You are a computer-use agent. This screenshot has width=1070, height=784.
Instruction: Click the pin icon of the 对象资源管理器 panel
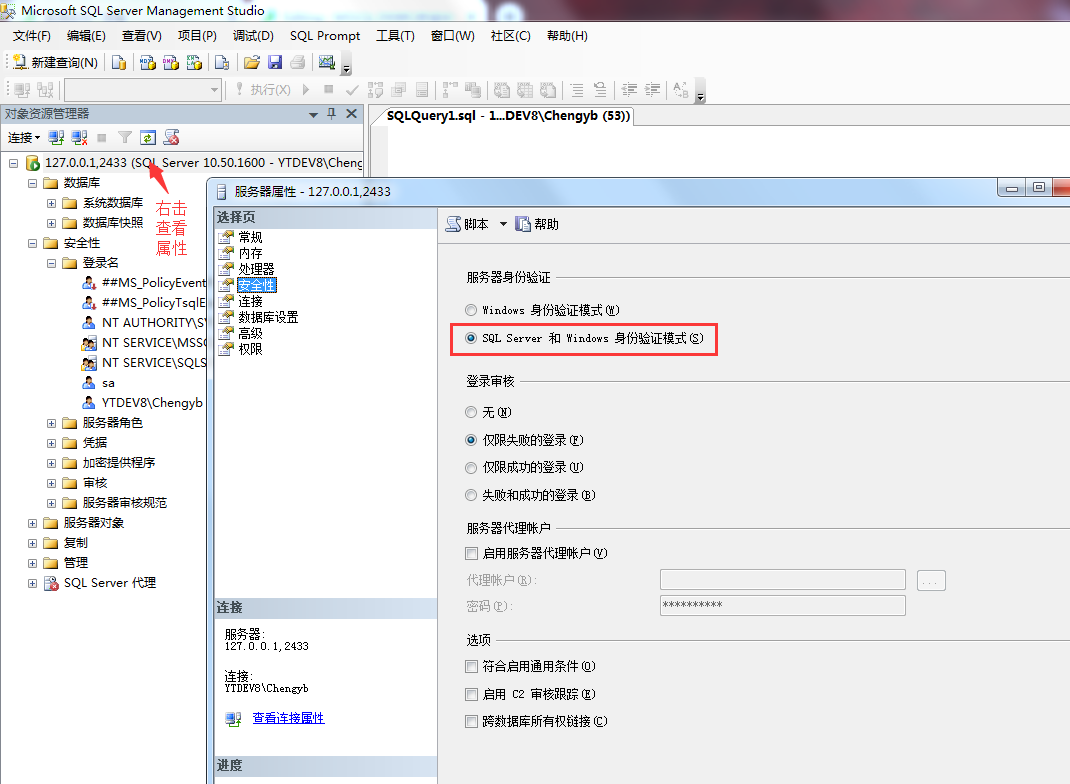pyautogui.click(x=332, y=114)
